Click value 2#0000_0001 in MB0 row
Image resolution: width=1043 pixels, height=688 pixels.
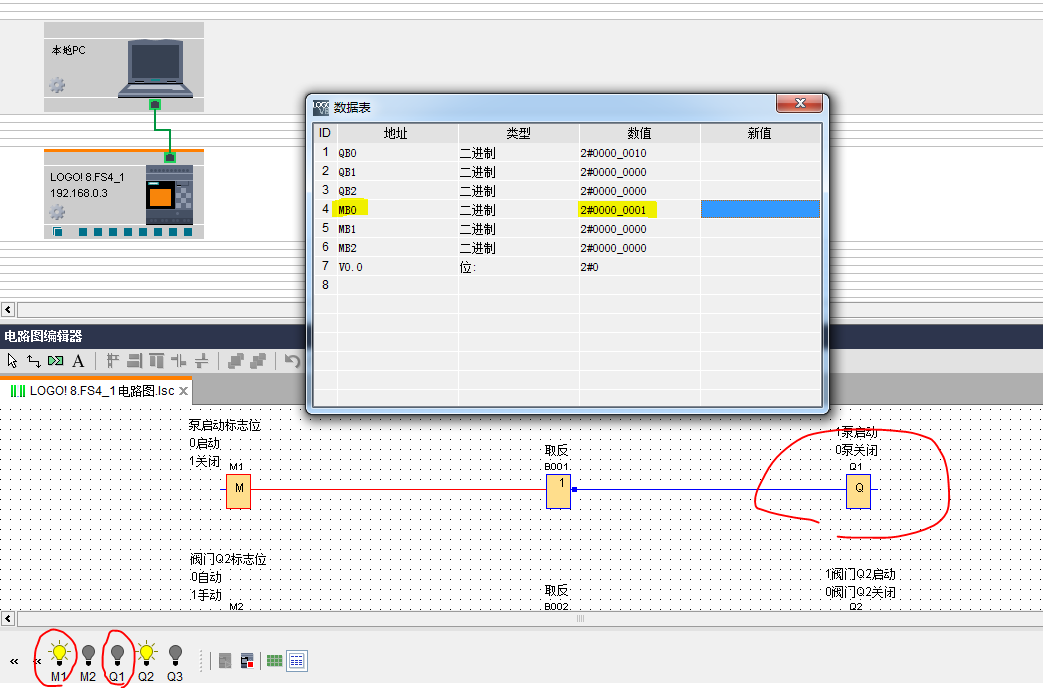pyautogui.click(x=613, y=210)
